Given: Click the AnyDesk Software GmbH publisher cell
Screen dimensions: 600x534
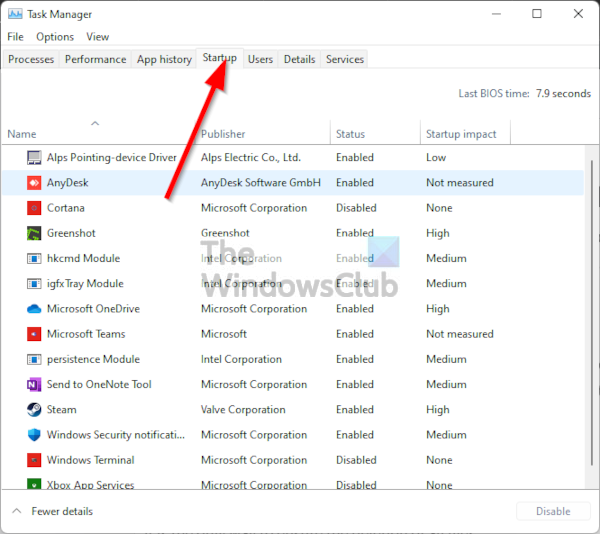Looking at the screenshot, I should tap(261, 183).
